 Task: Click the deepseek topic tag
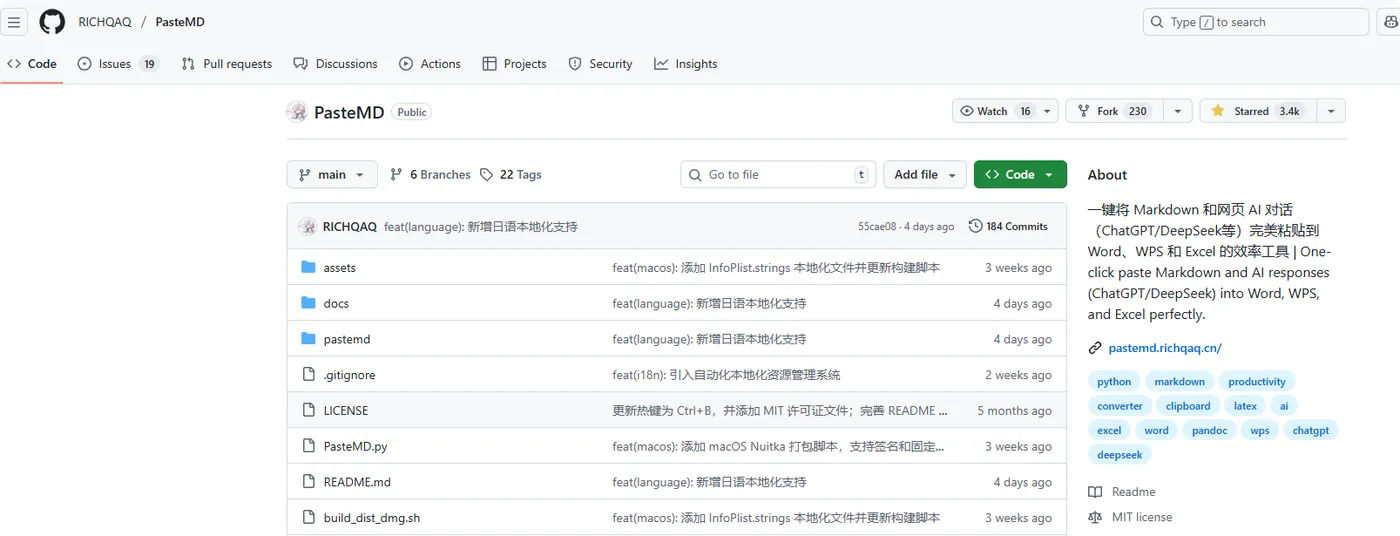point(1120,454)
